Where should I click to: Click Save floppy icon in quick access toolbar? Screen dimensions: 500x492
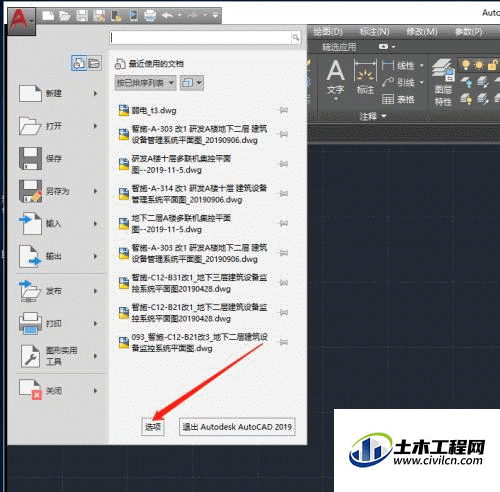(82, 16)
